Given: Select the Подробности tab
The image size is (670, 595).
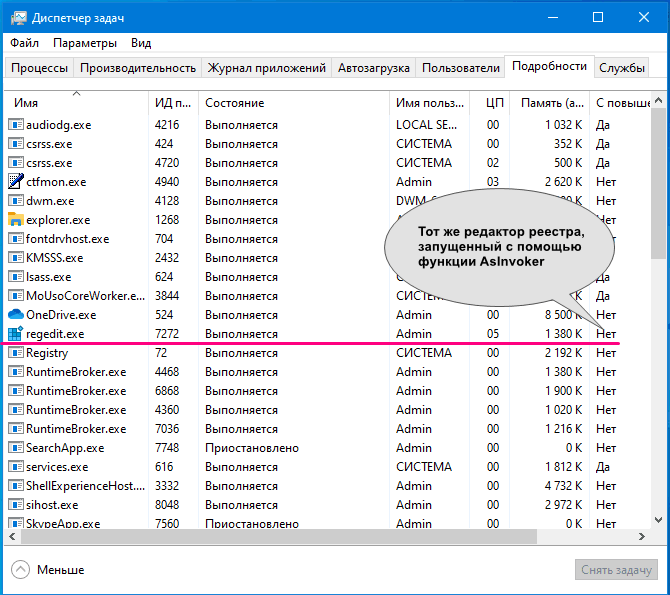Looking at the screenshot, I should 549,66.
